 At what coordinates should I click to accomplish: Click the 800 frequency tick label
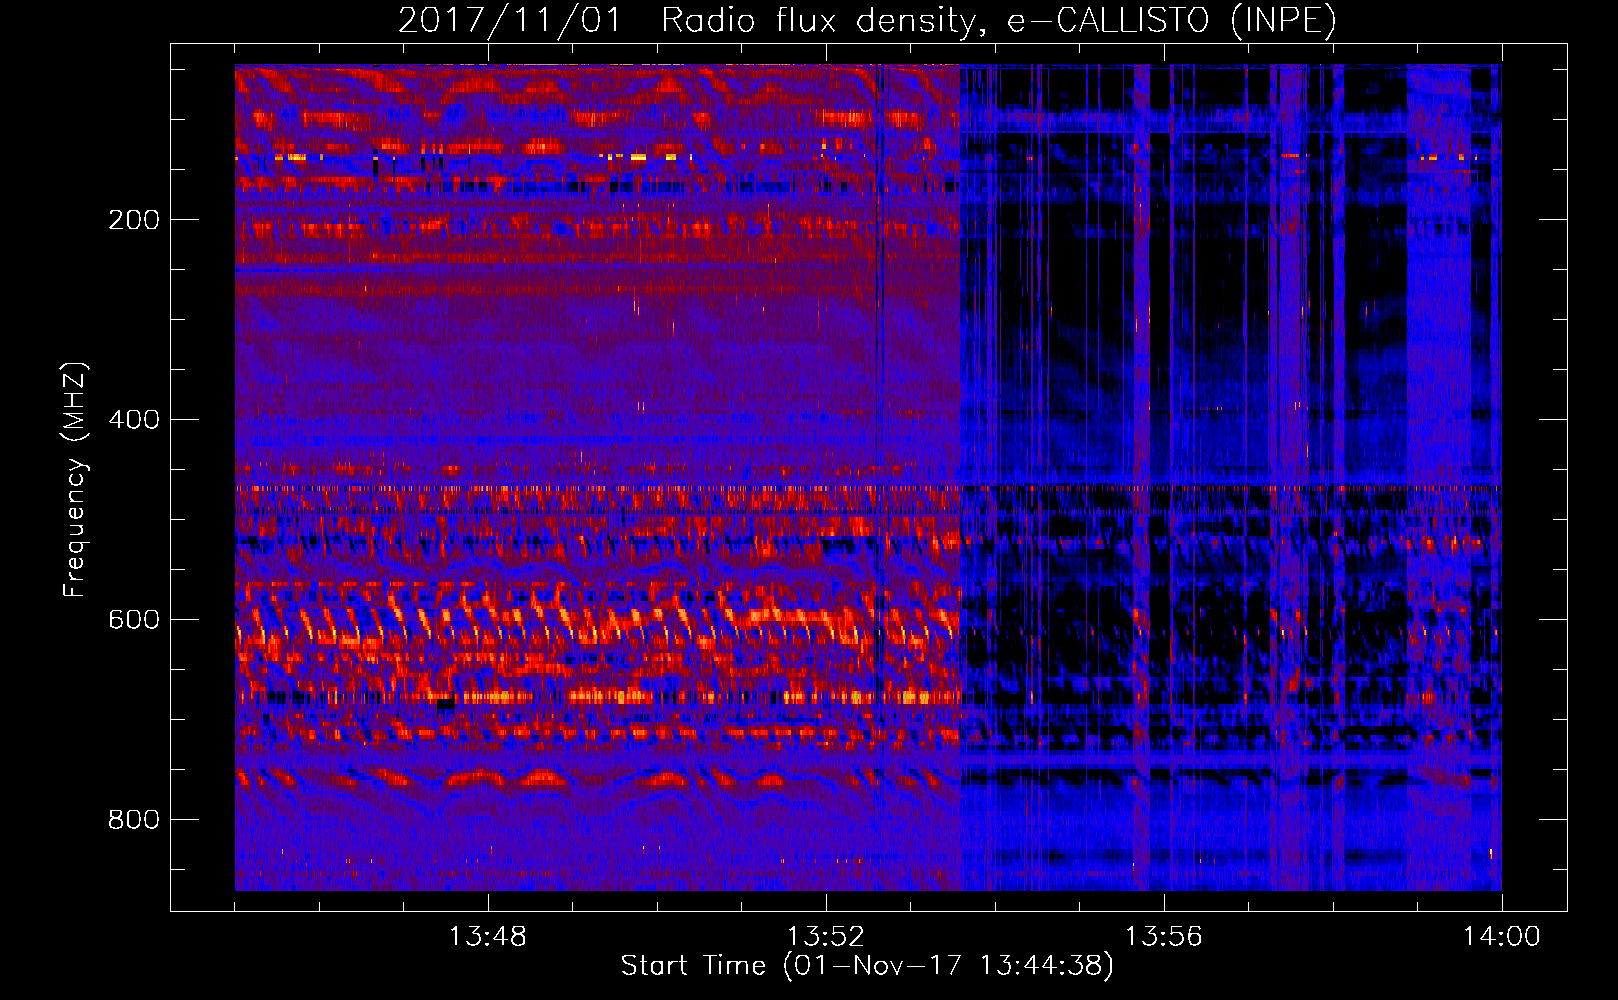pyautogui.click(x=134, y=820)
